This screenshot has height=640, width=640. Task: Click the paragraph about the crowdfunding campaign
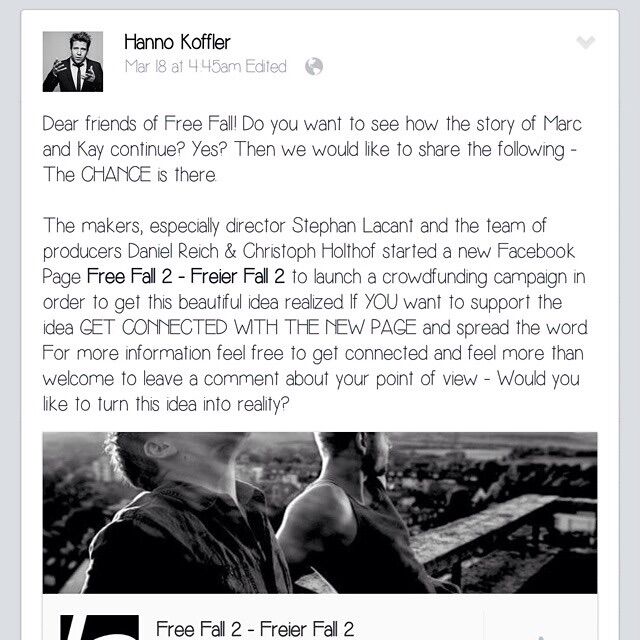pos(315,315)
